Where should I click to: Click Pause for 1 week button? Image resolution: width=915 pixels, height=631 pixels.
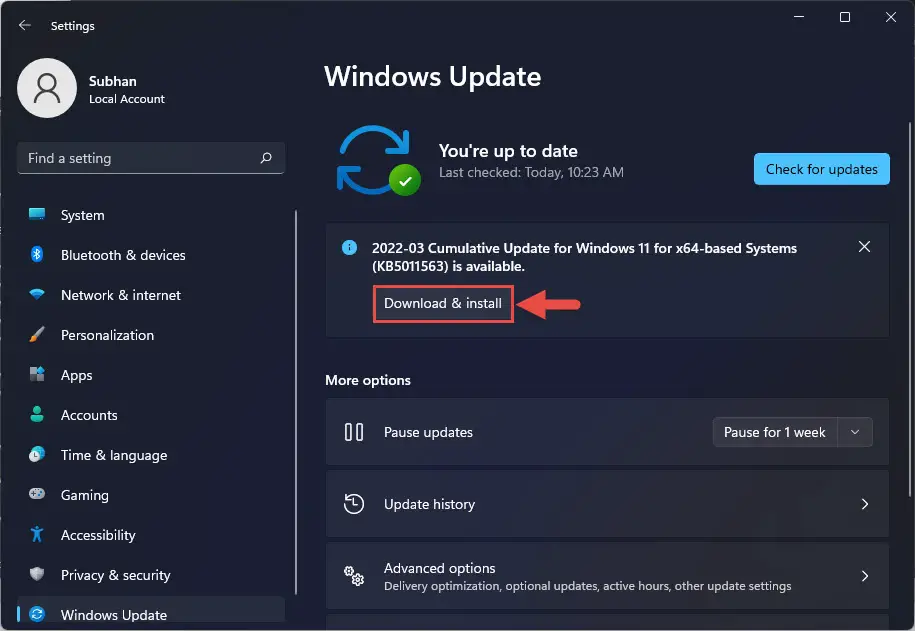click(774, 432)
